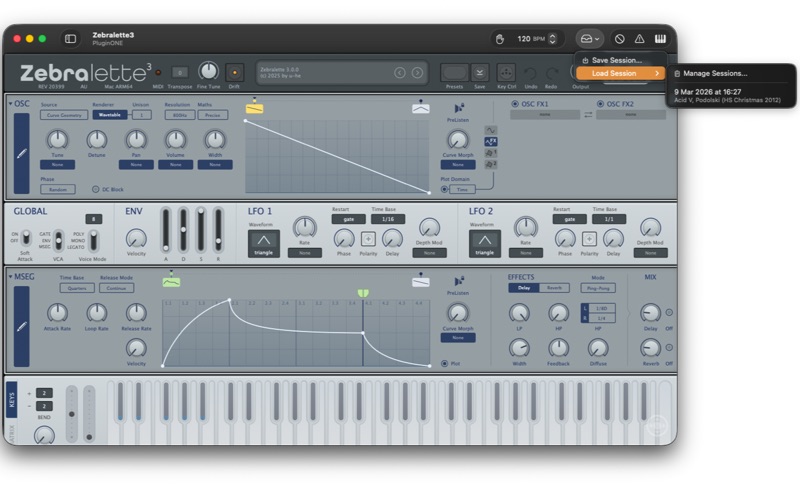Image resolution: width=800 pixels, height=500 pixels.
Task: Open the MSEG pencil editor strip
Action: pos(21,327)
